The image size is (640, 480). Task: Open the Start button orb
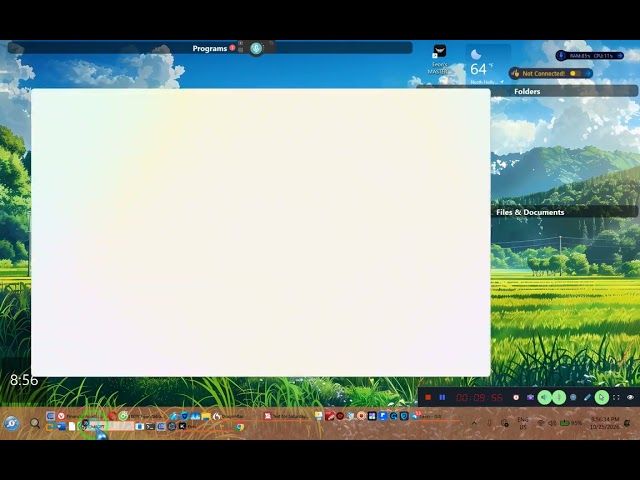[x=12, y=423]
